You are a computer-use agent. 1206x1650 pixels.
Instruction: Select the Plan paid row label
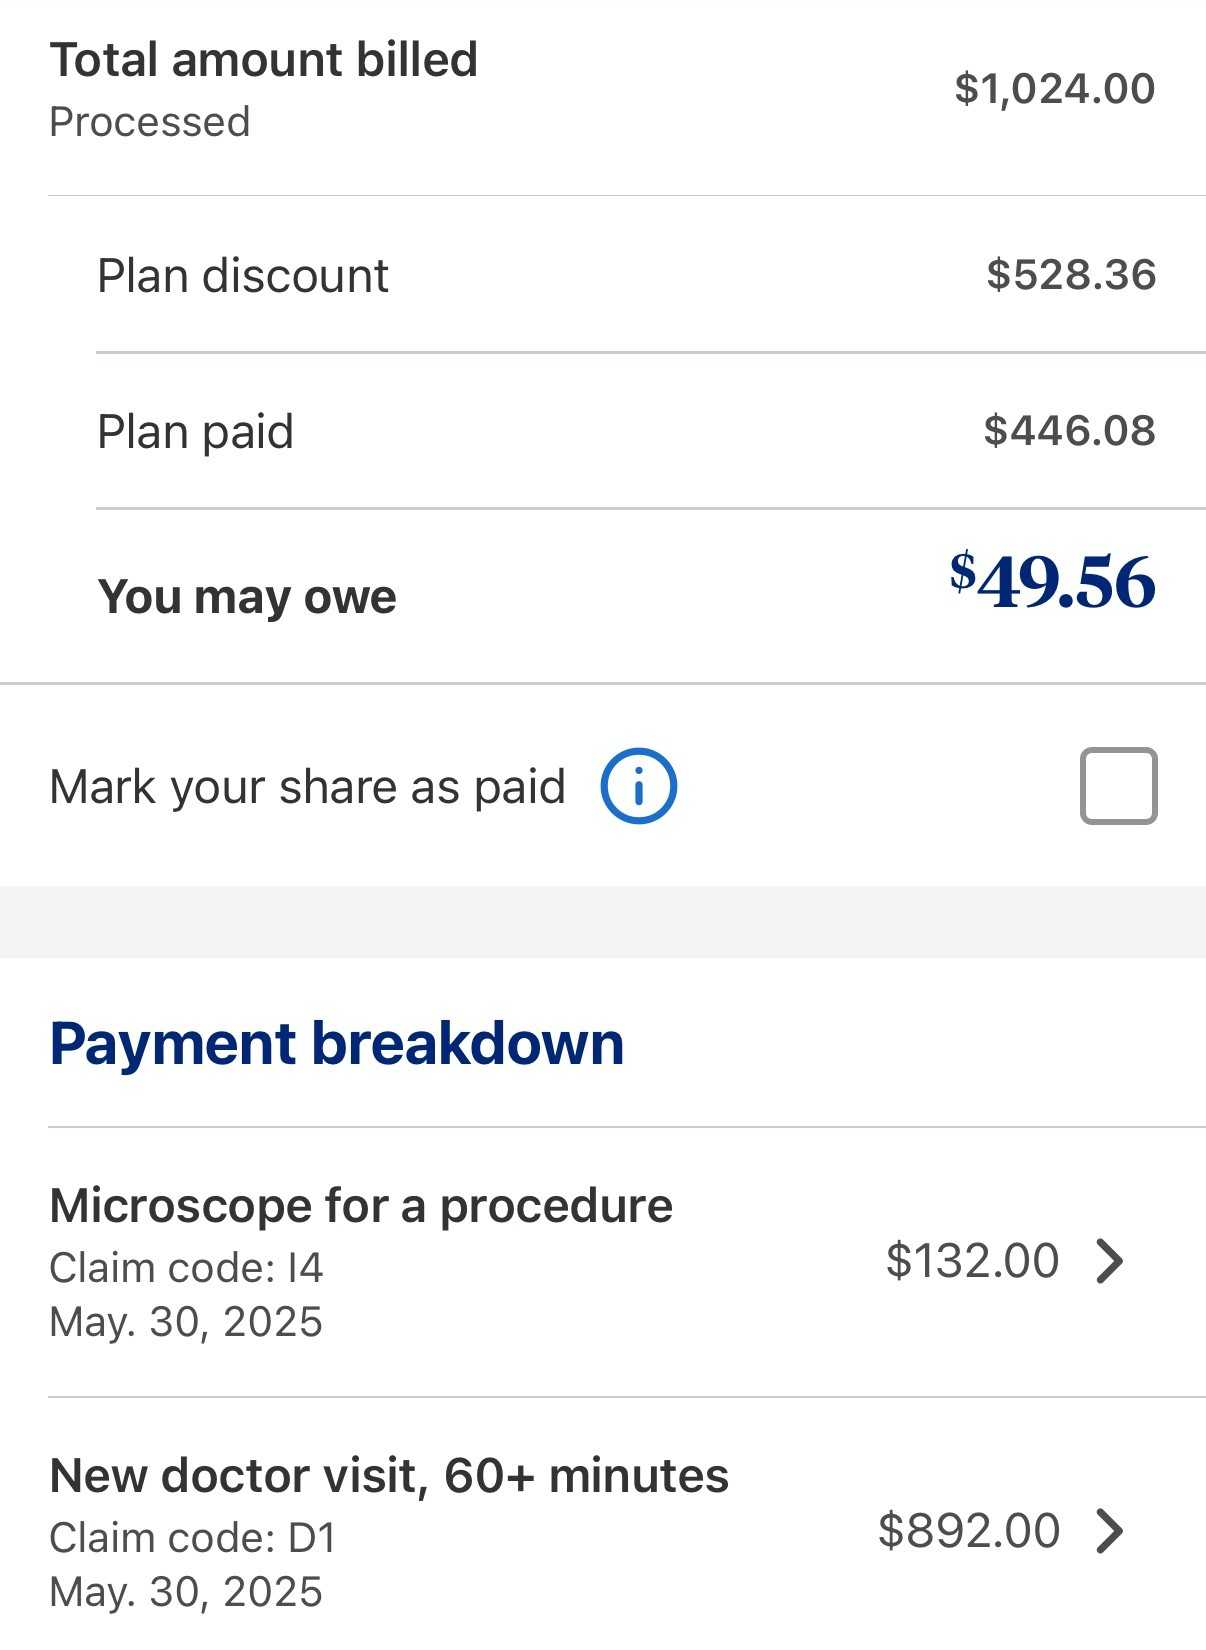[x=196, y=433]
